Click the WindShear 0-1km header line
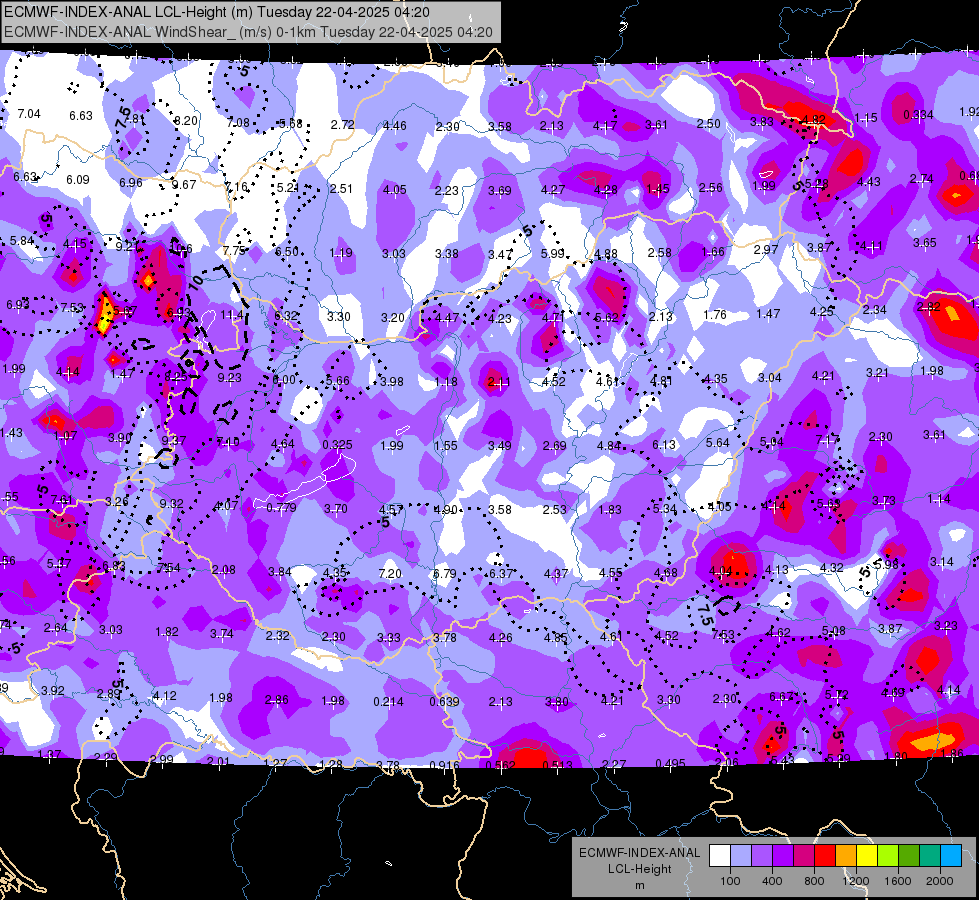 pos(248,32)
